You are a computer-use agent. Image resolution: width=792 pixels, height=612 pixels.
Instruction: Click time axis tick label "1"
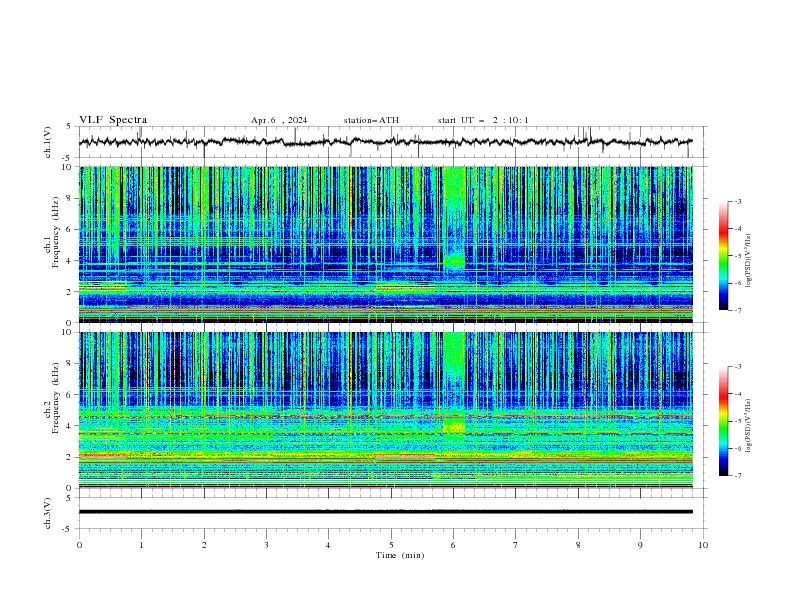tap(141, 545)
